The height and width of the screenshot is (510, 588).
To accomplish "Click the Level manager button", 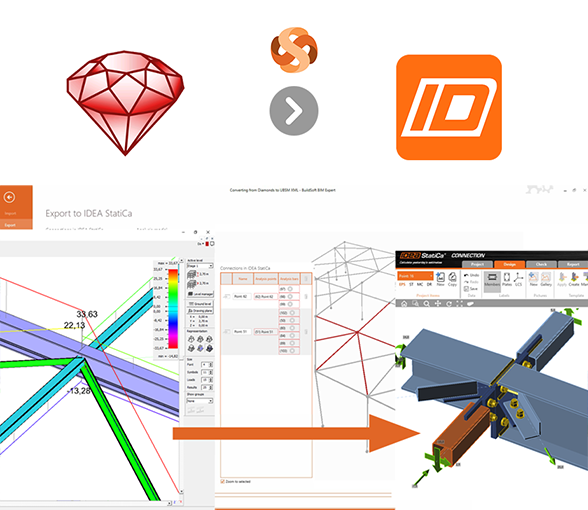I will coord(200,294).
